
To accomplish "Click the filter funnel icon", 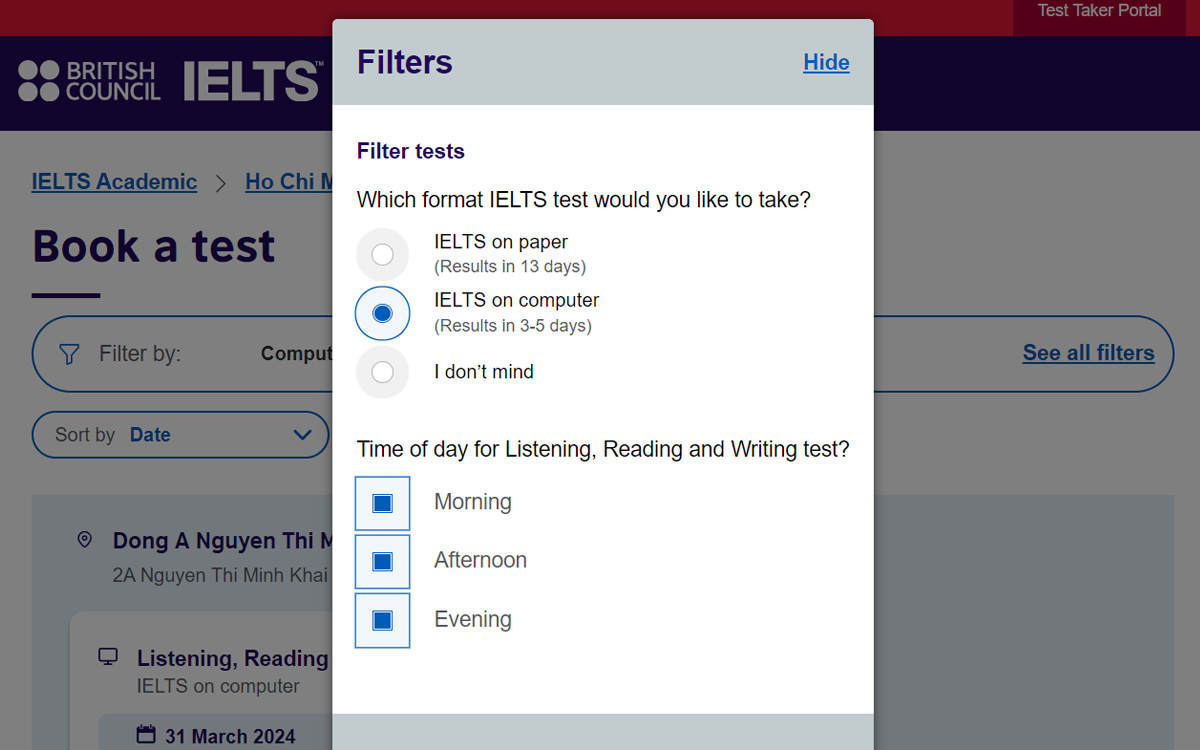I will (x=69, y=354).
